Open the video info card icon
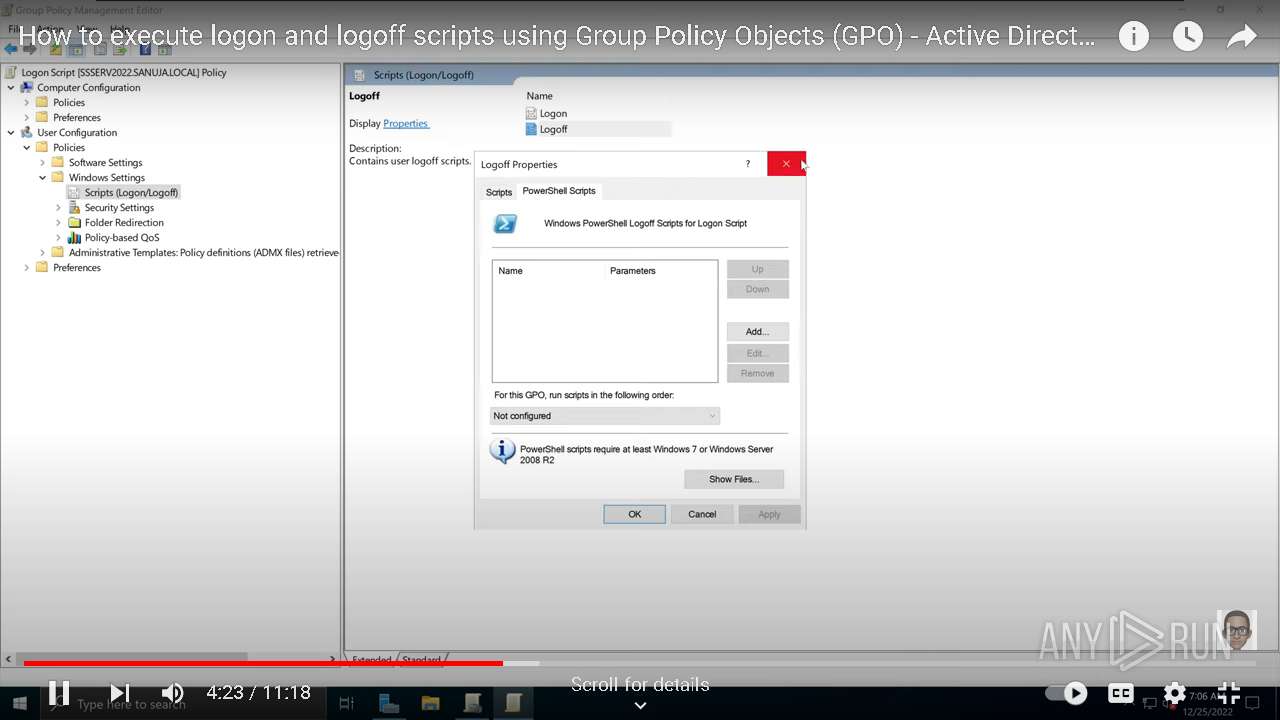Screen dimensions: 1280x720 pos(1133,37)
